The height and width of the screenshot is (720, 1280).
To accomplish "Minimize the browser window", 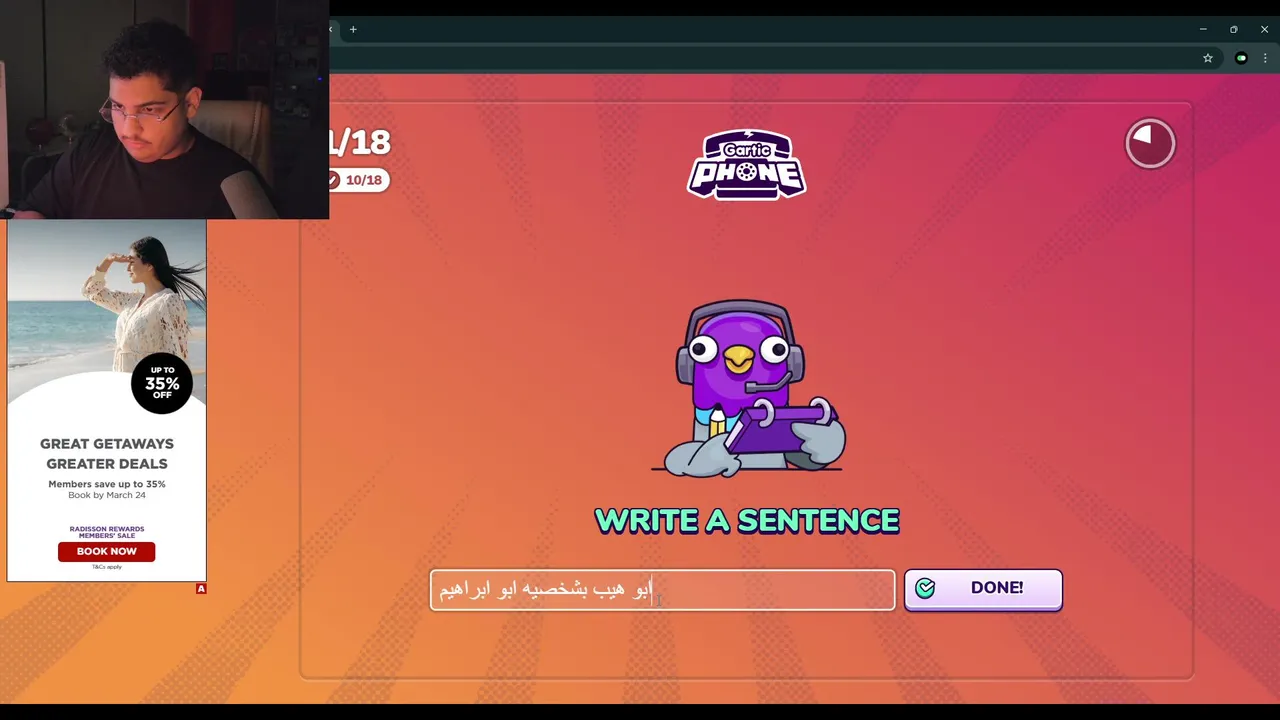I will tap(1203, 30).
